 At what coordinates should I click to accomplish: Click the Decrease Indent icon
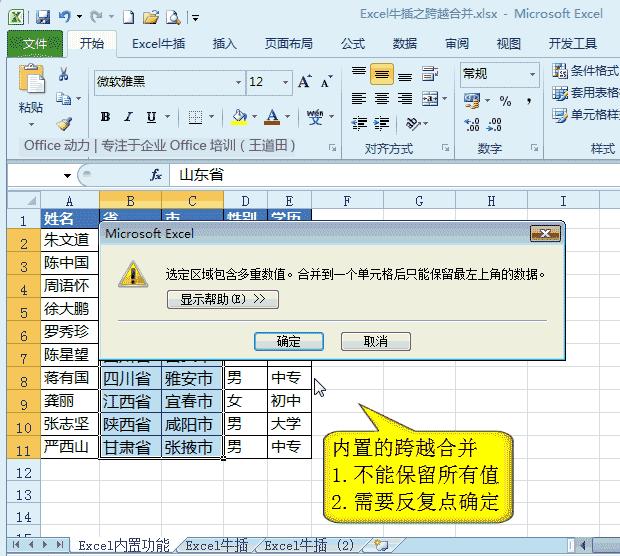(359, 123)
